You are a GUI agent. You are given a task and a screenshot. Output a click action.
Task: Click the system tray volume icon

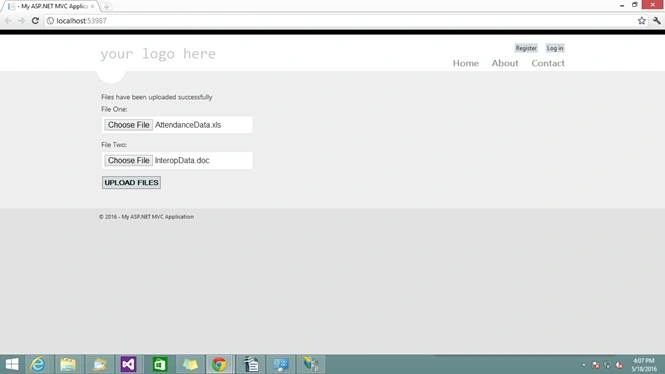coord(620,365)
